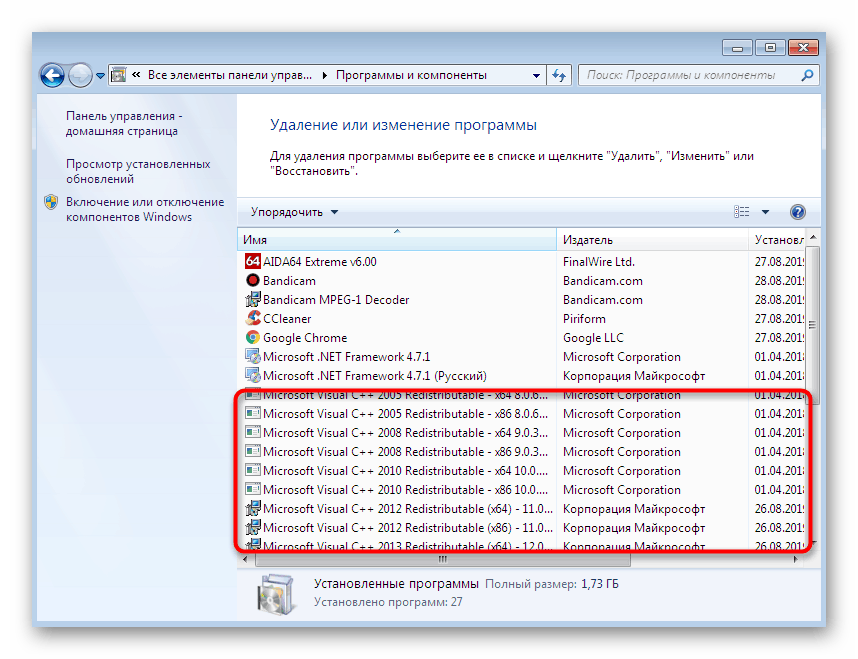Click the shield icon beside Windows components link
Viewport: 858px width, 659px height.
click(51, 202)
